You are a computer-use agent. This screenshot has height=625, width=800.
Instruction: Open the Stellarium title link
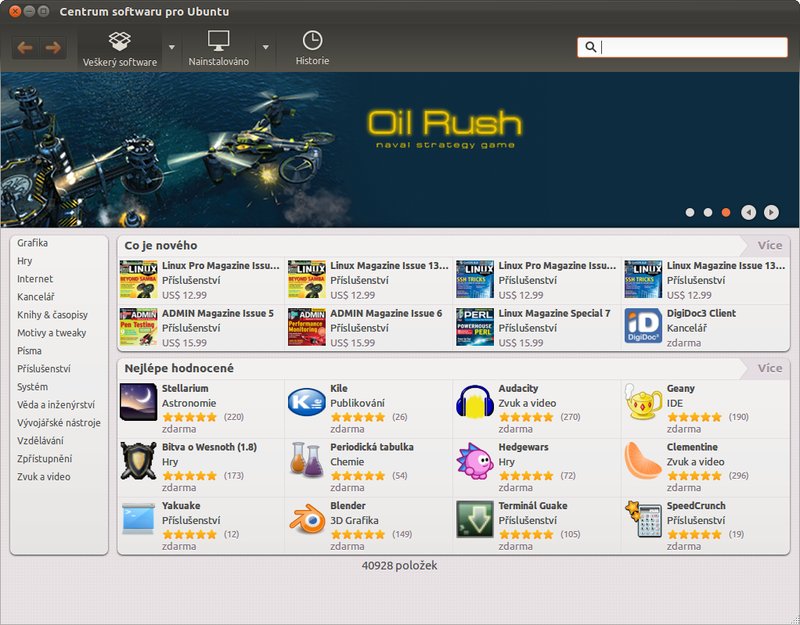tap(185, 388)
